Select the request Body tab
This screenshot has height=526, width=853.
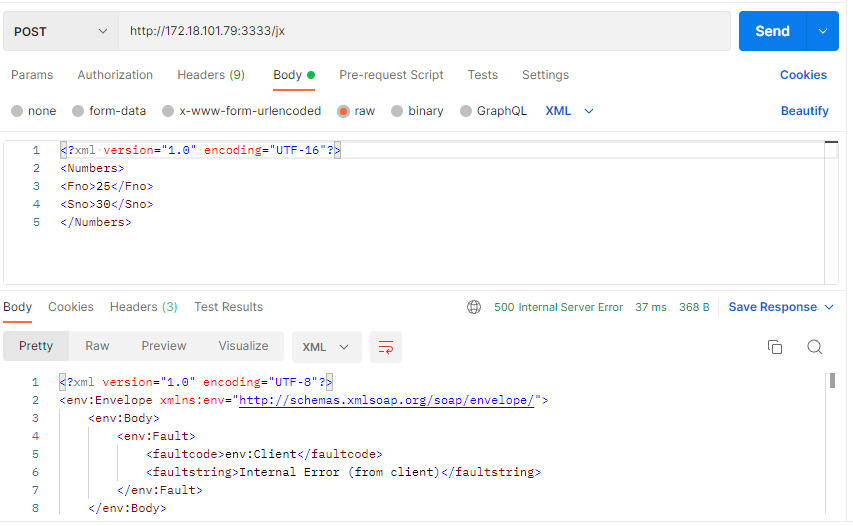294,75
